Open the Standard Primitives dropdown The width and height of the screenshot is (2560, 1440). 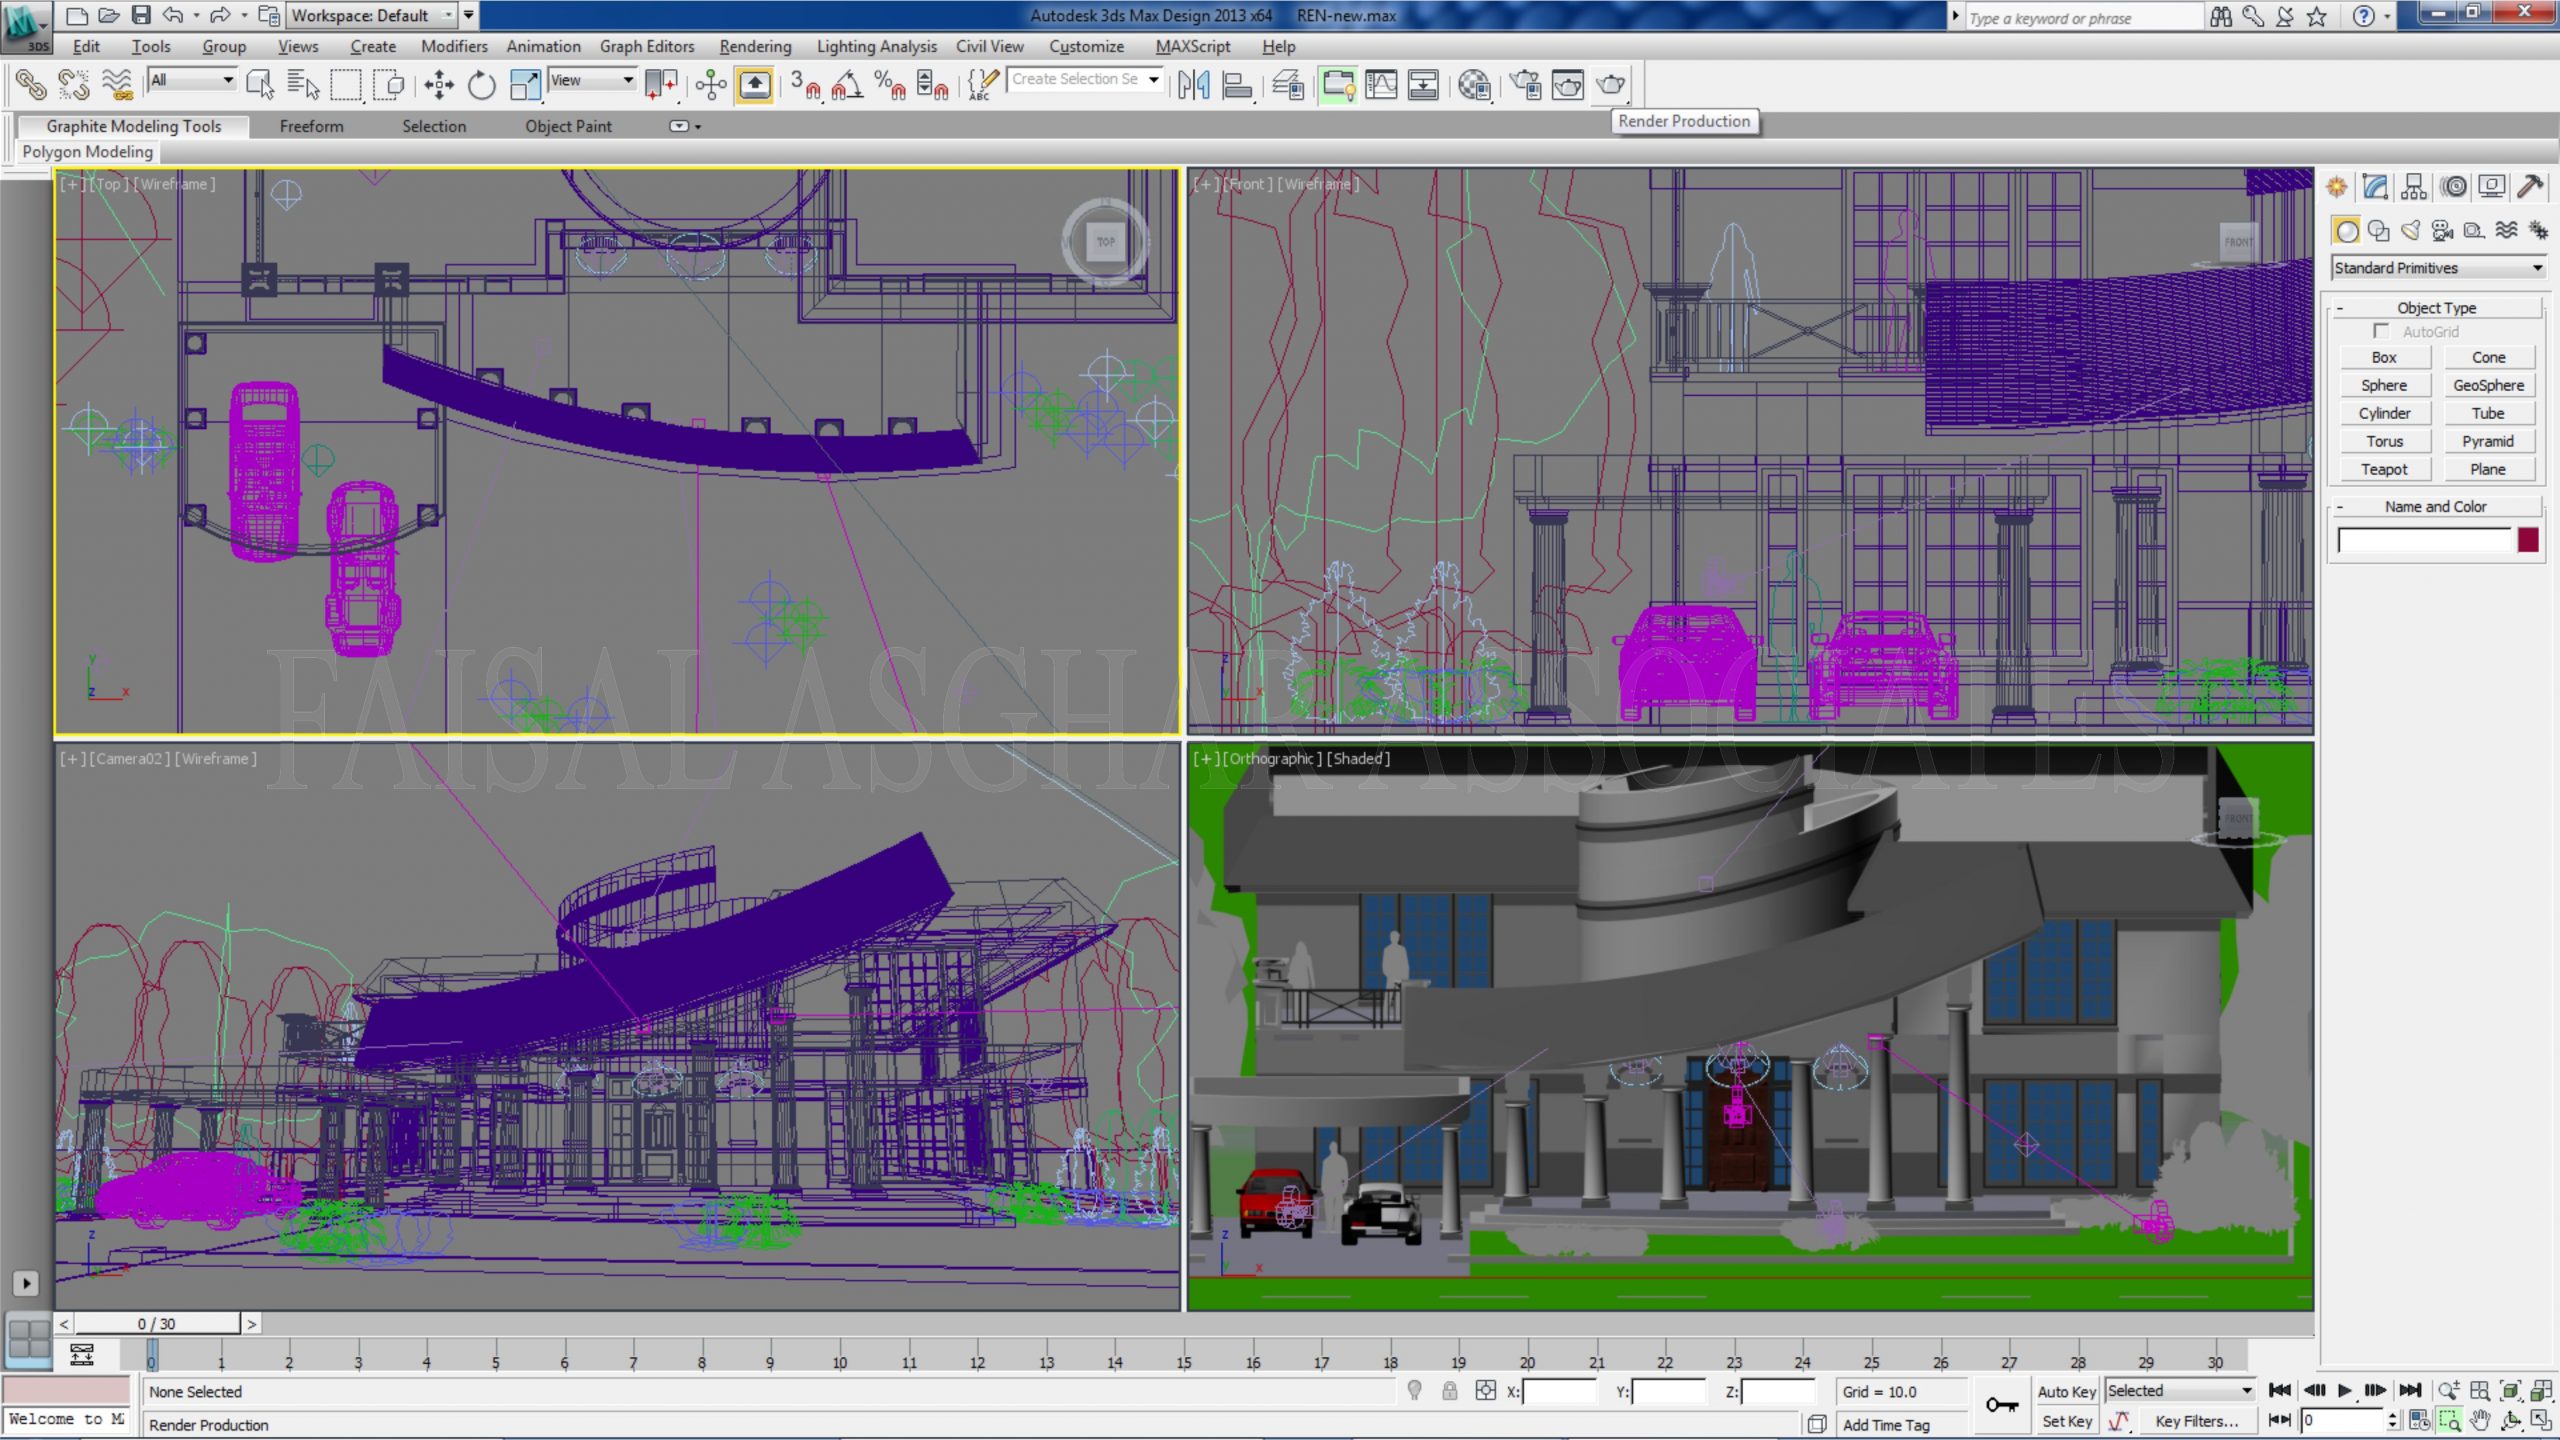click(x=2437, y=267)
